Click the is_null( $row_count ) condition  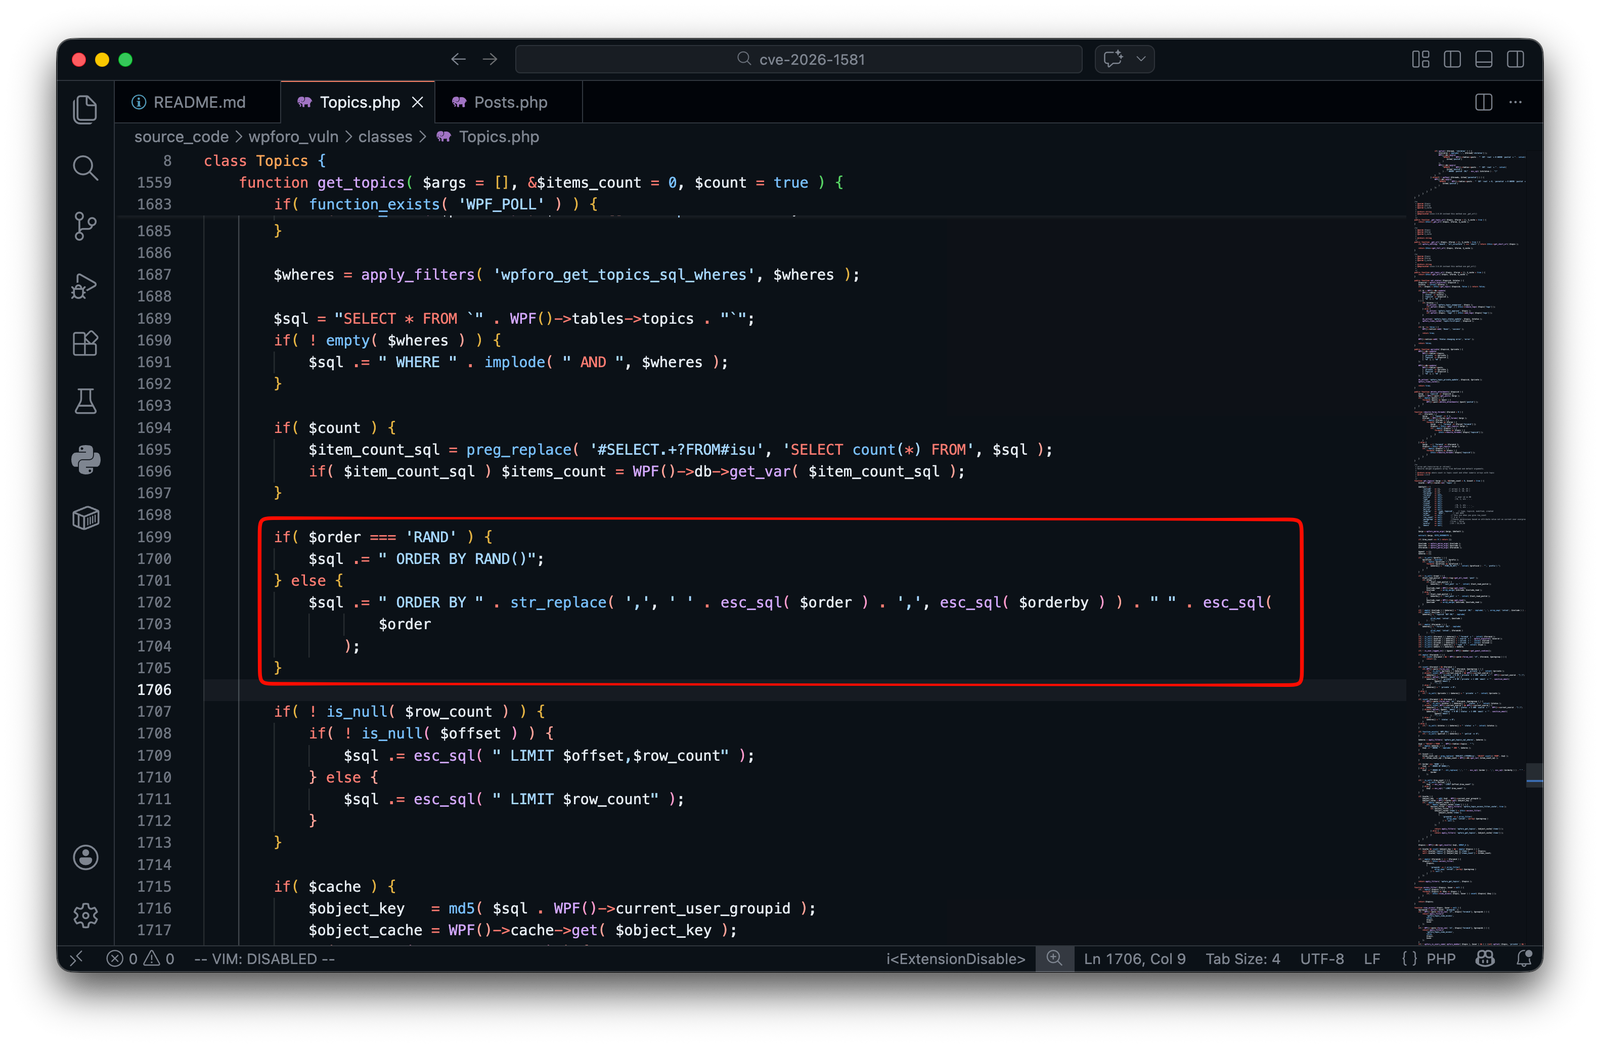[x=414, y=711]
